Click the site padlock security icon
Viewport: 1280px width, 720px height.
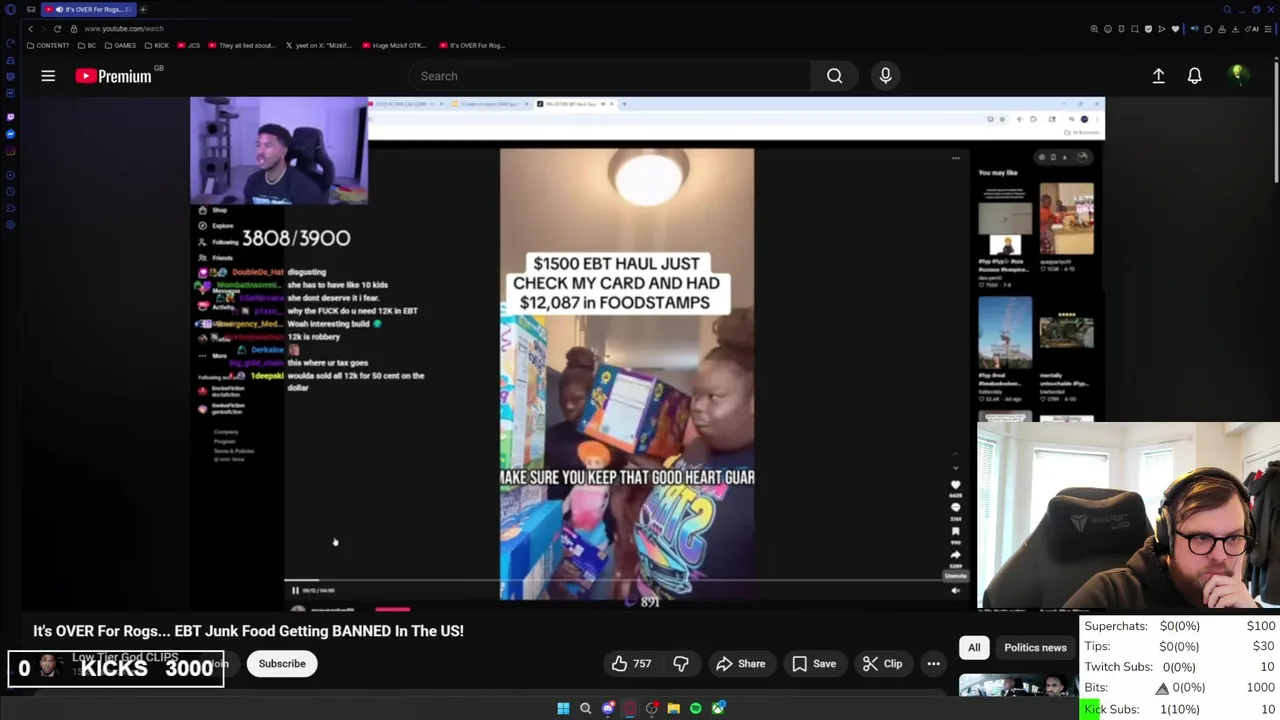point(73,29)
